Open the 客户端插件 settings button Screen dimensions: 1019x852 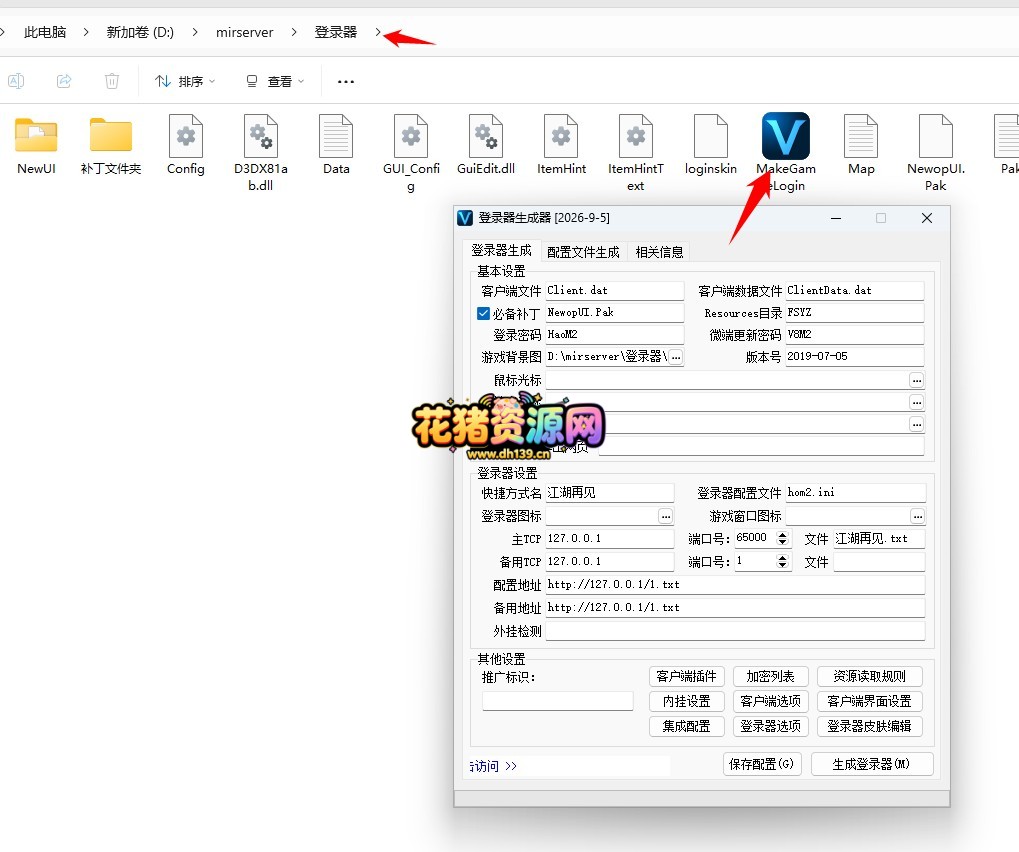(x=686, y=677)
